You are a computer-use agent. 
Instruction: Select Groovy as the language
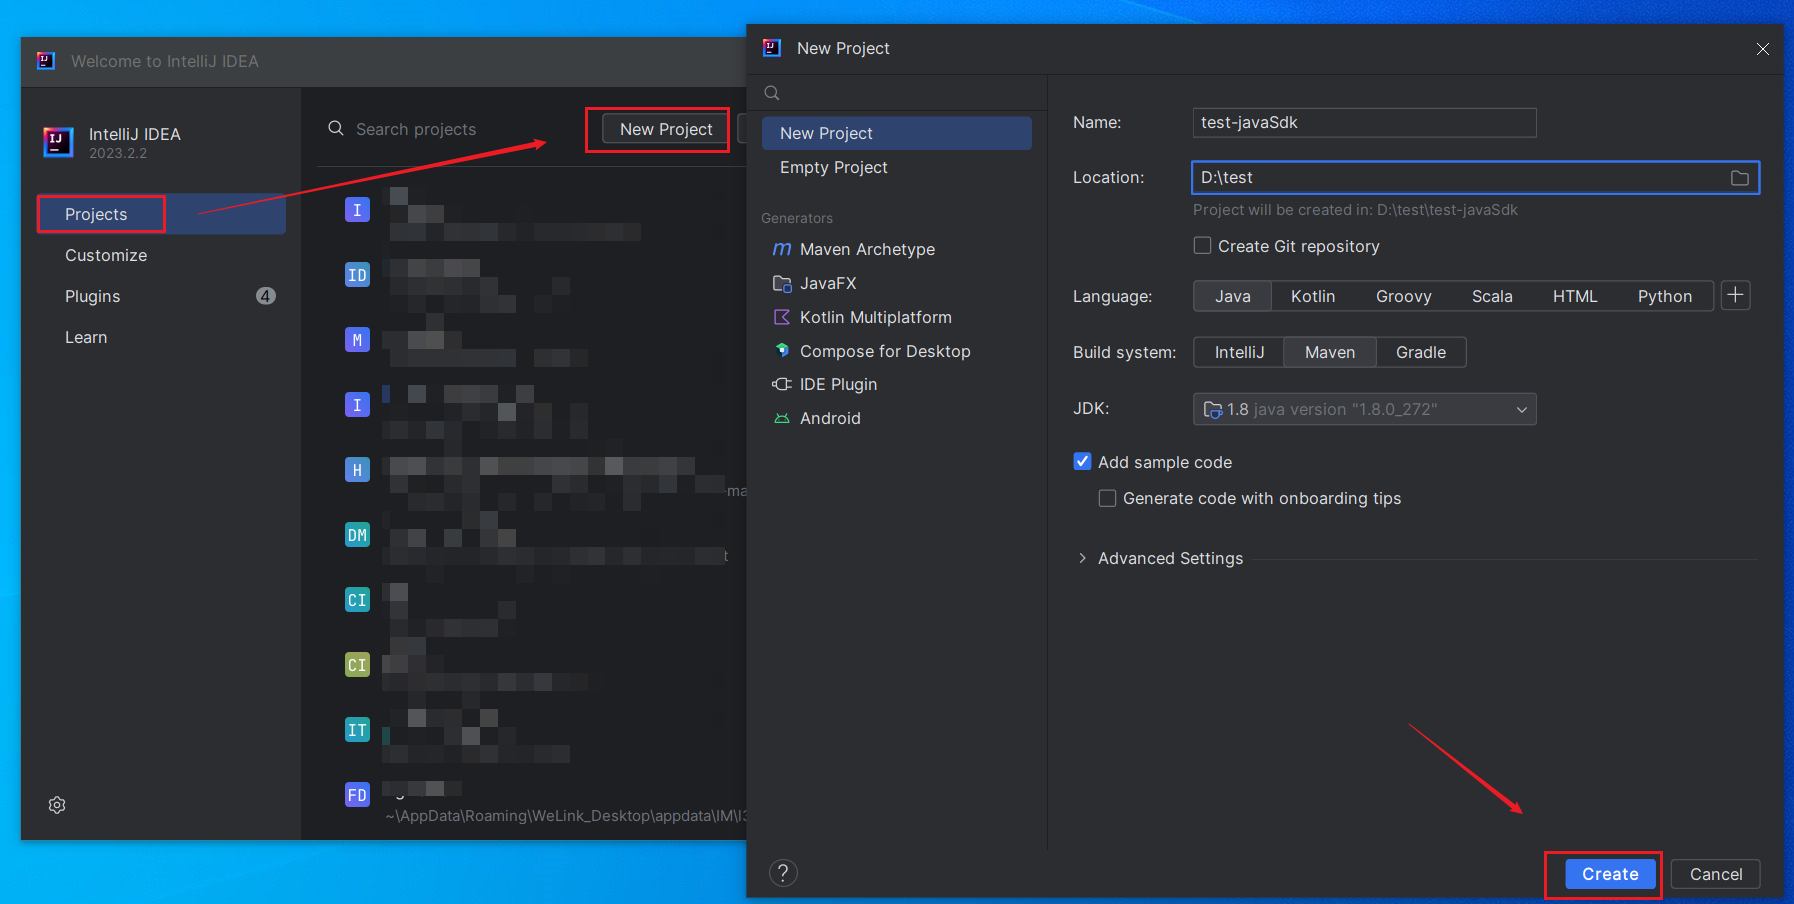click(1403, 296)
